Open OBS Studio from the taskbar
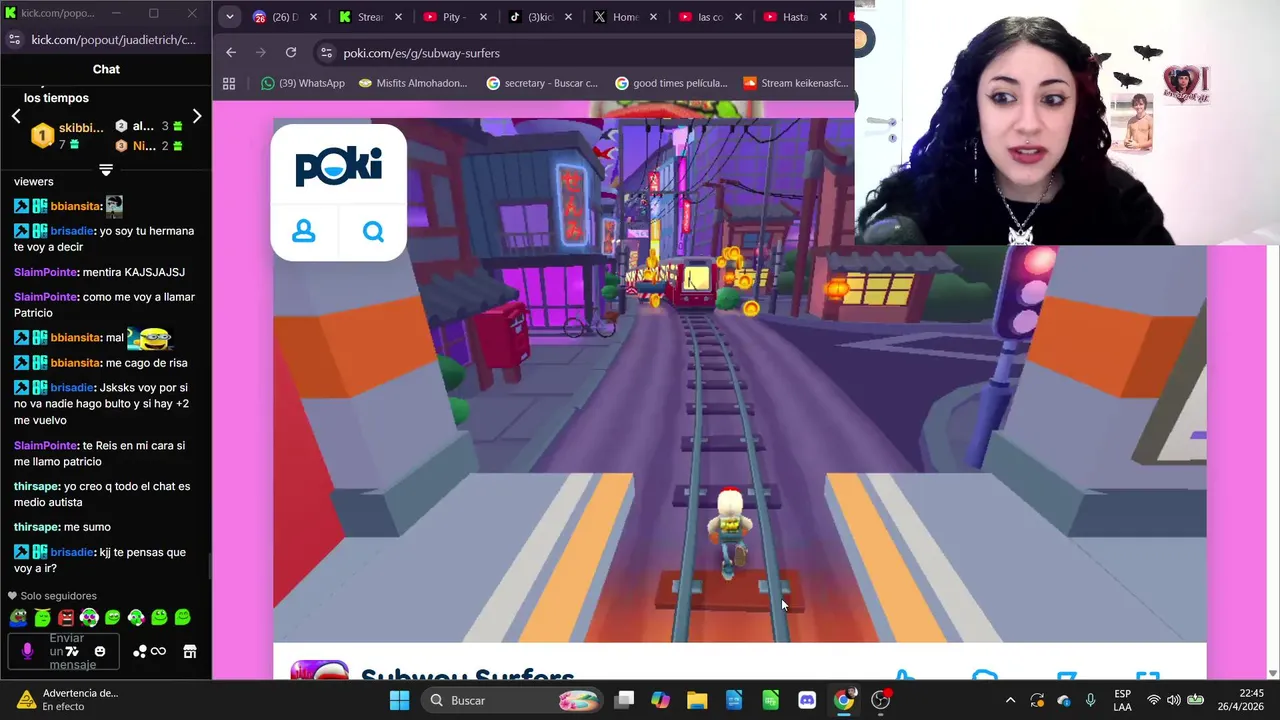Screen dimensions: 1280x720 [x=880, y=700]
